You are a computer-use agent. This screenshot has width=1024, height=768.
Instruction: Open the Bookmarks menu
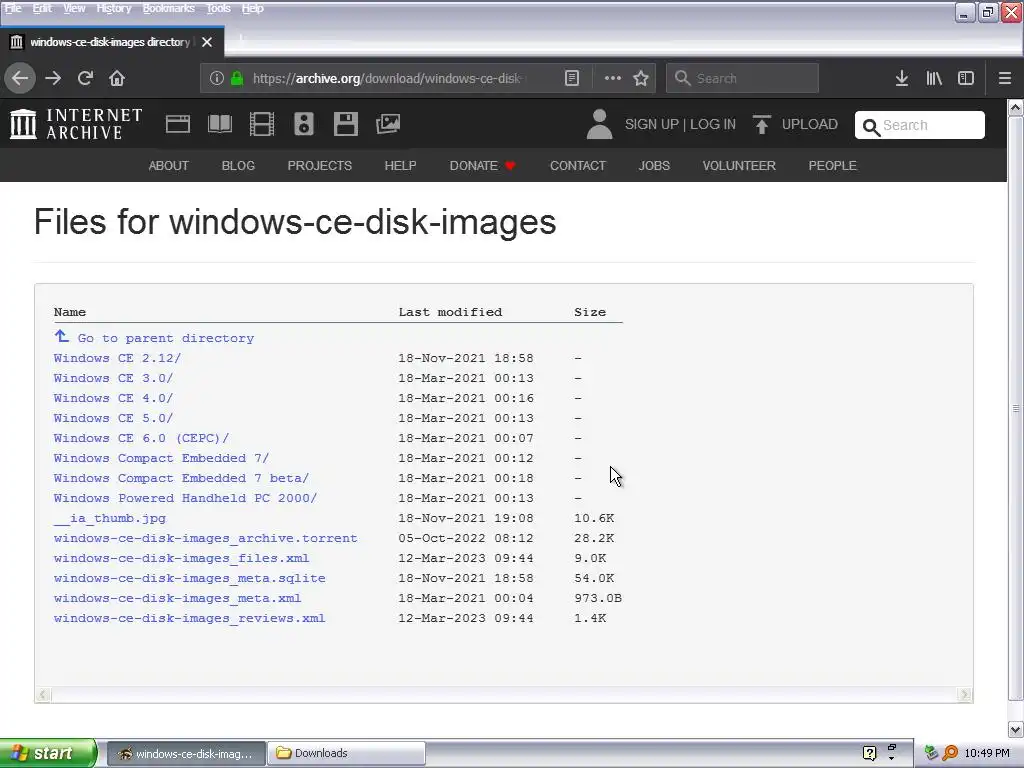pos(168,8)
